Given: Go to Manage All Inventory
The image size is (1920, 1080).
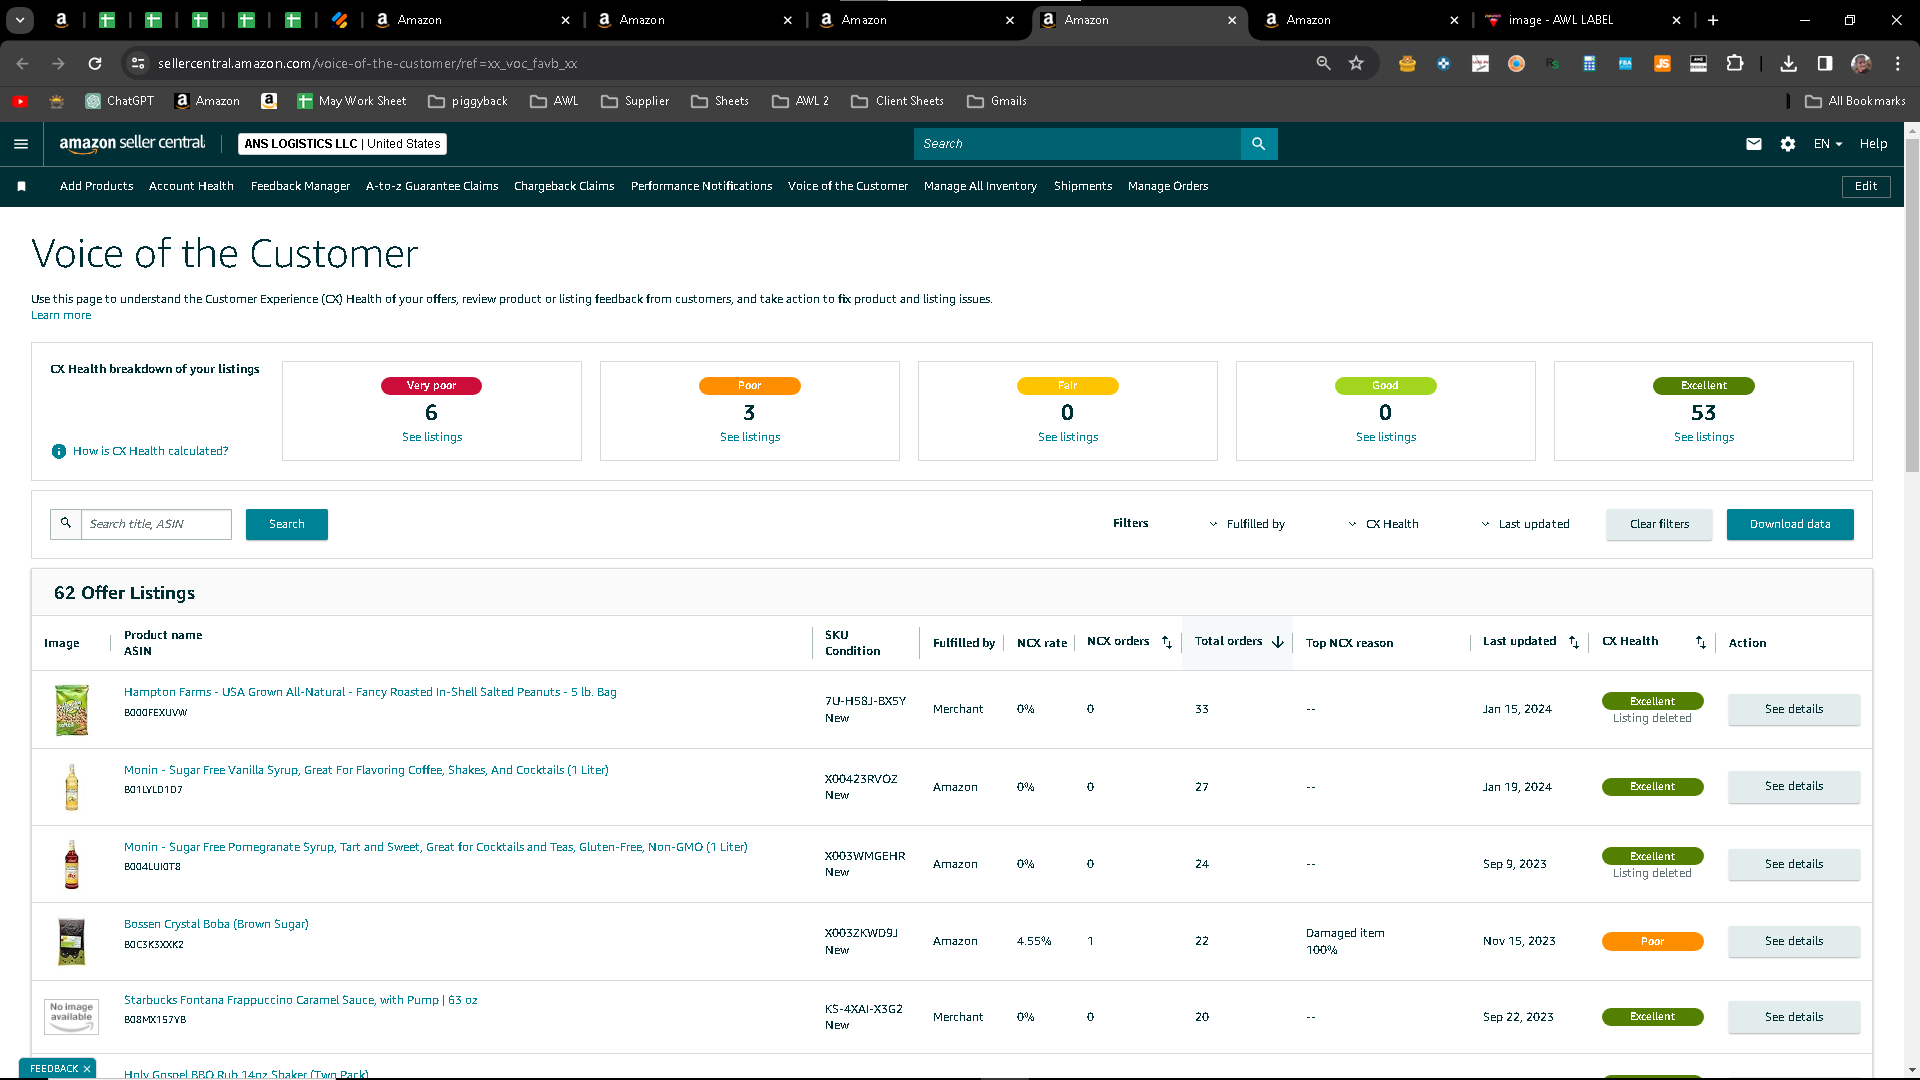Looking at the screenshot, I should point(980,186).
